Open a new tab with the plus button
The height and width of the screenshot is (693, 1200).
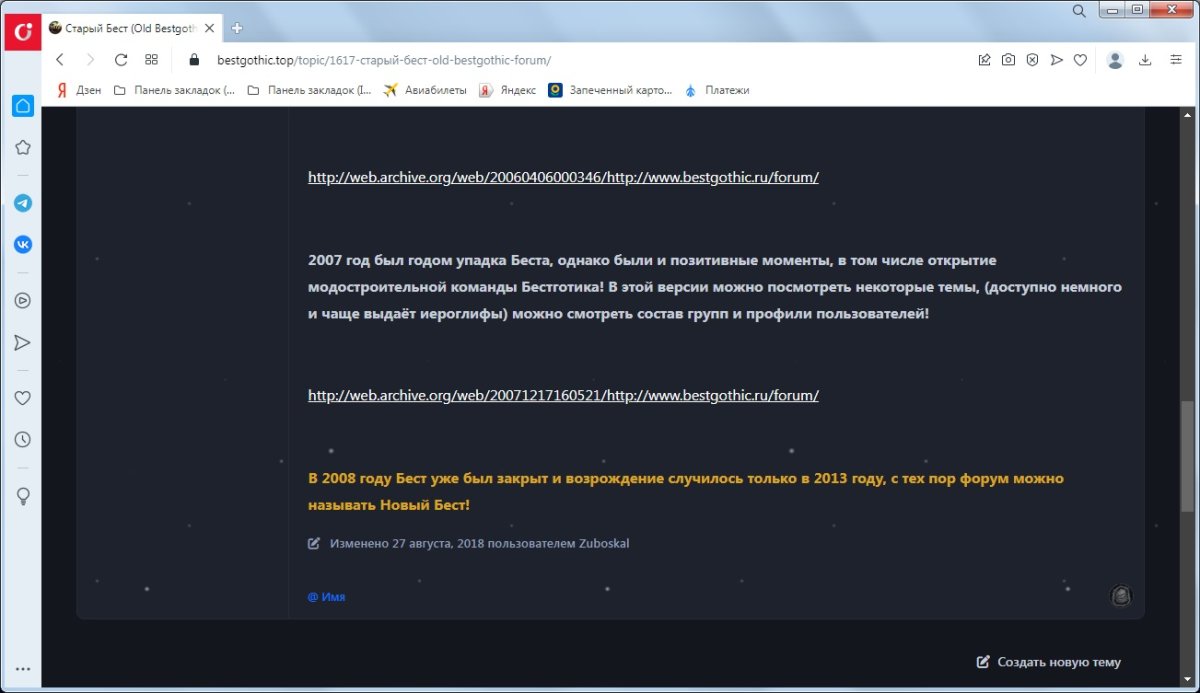(237, 28)
